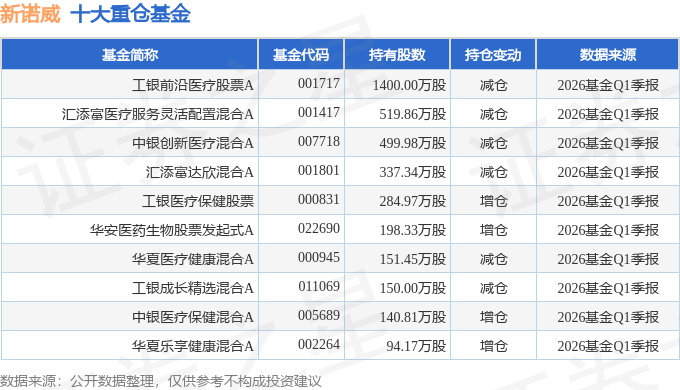The height and width of the screenshot is (390, 680).
Task: Select the holding 337.34万股
Action: (x=412, y=172)
